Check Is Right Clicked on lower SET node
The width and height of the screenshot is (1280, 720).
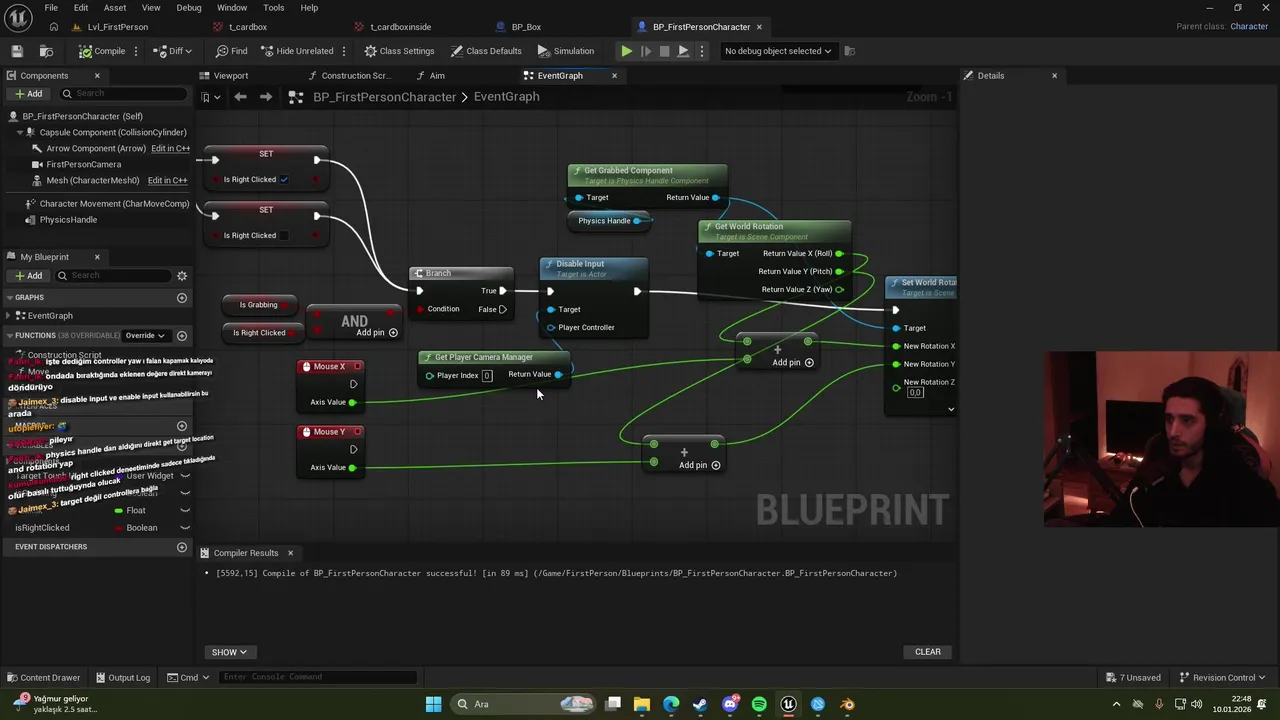click(x=284, y=236)
